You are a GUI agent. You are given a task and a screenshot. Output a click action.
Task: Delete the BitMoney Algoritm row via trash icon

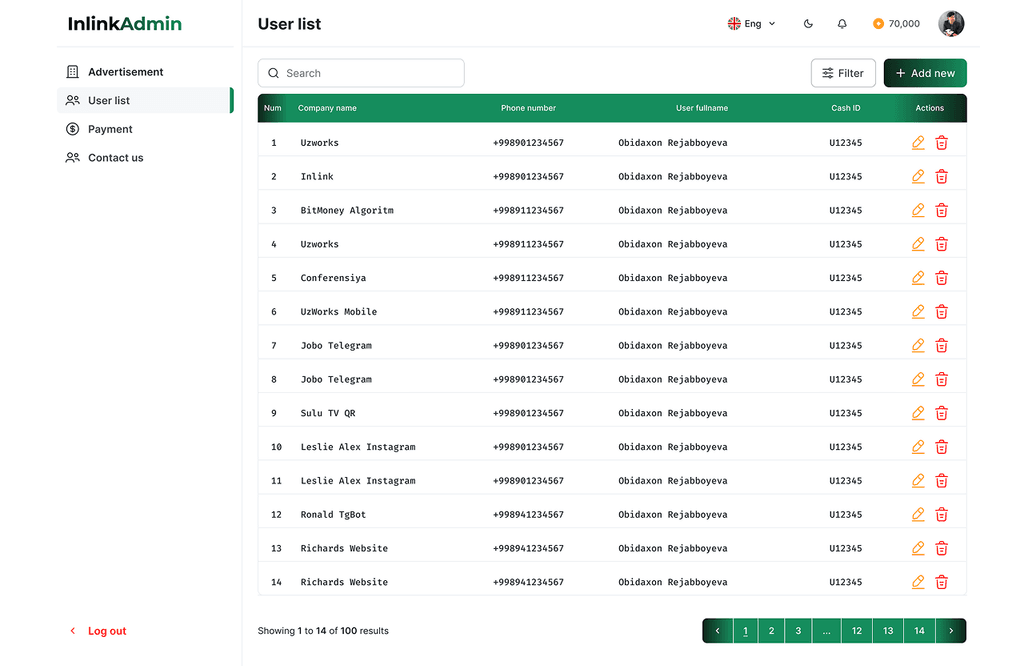tap(941, 211)
